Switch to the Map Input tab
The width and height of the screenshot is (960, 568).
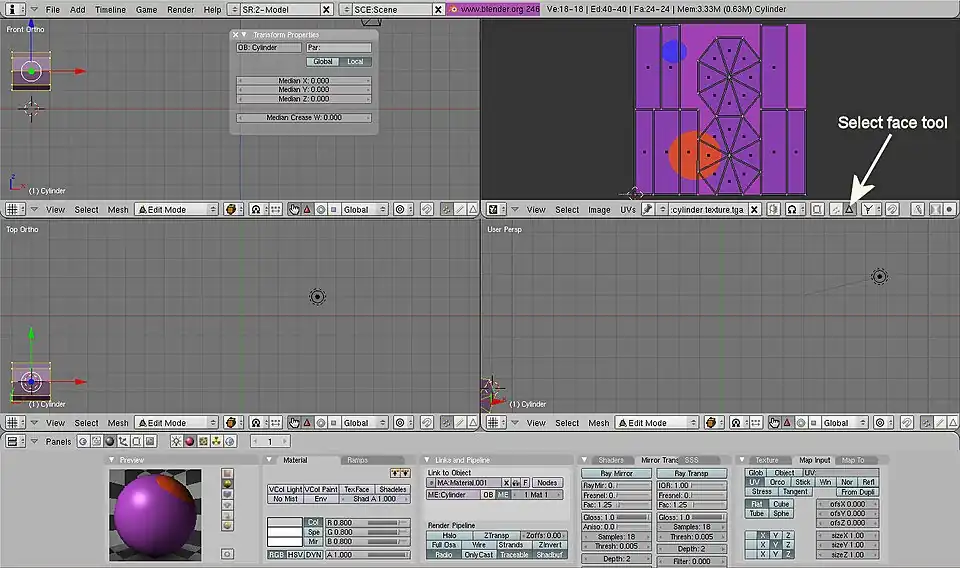click(814, 460)
